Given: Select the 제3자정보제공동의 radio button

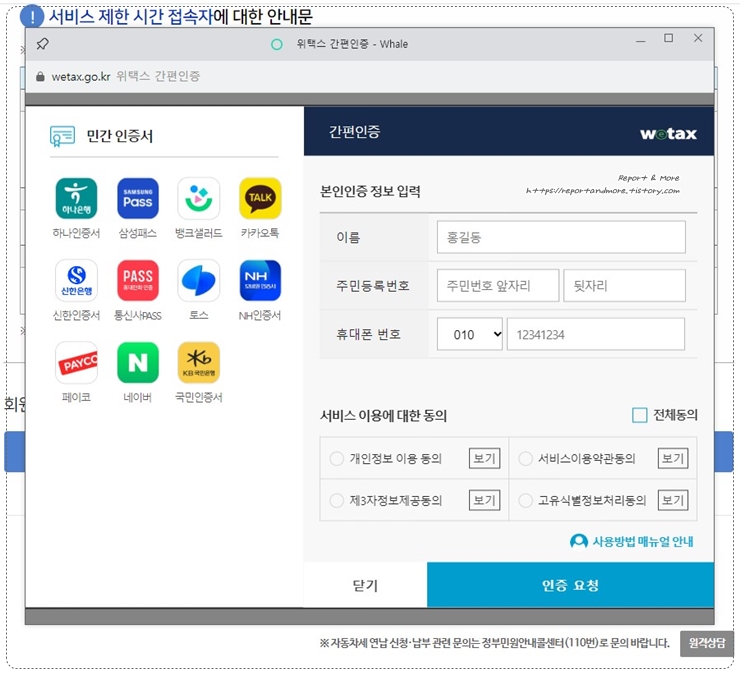Looking at the screenshot, I should 336,500.
